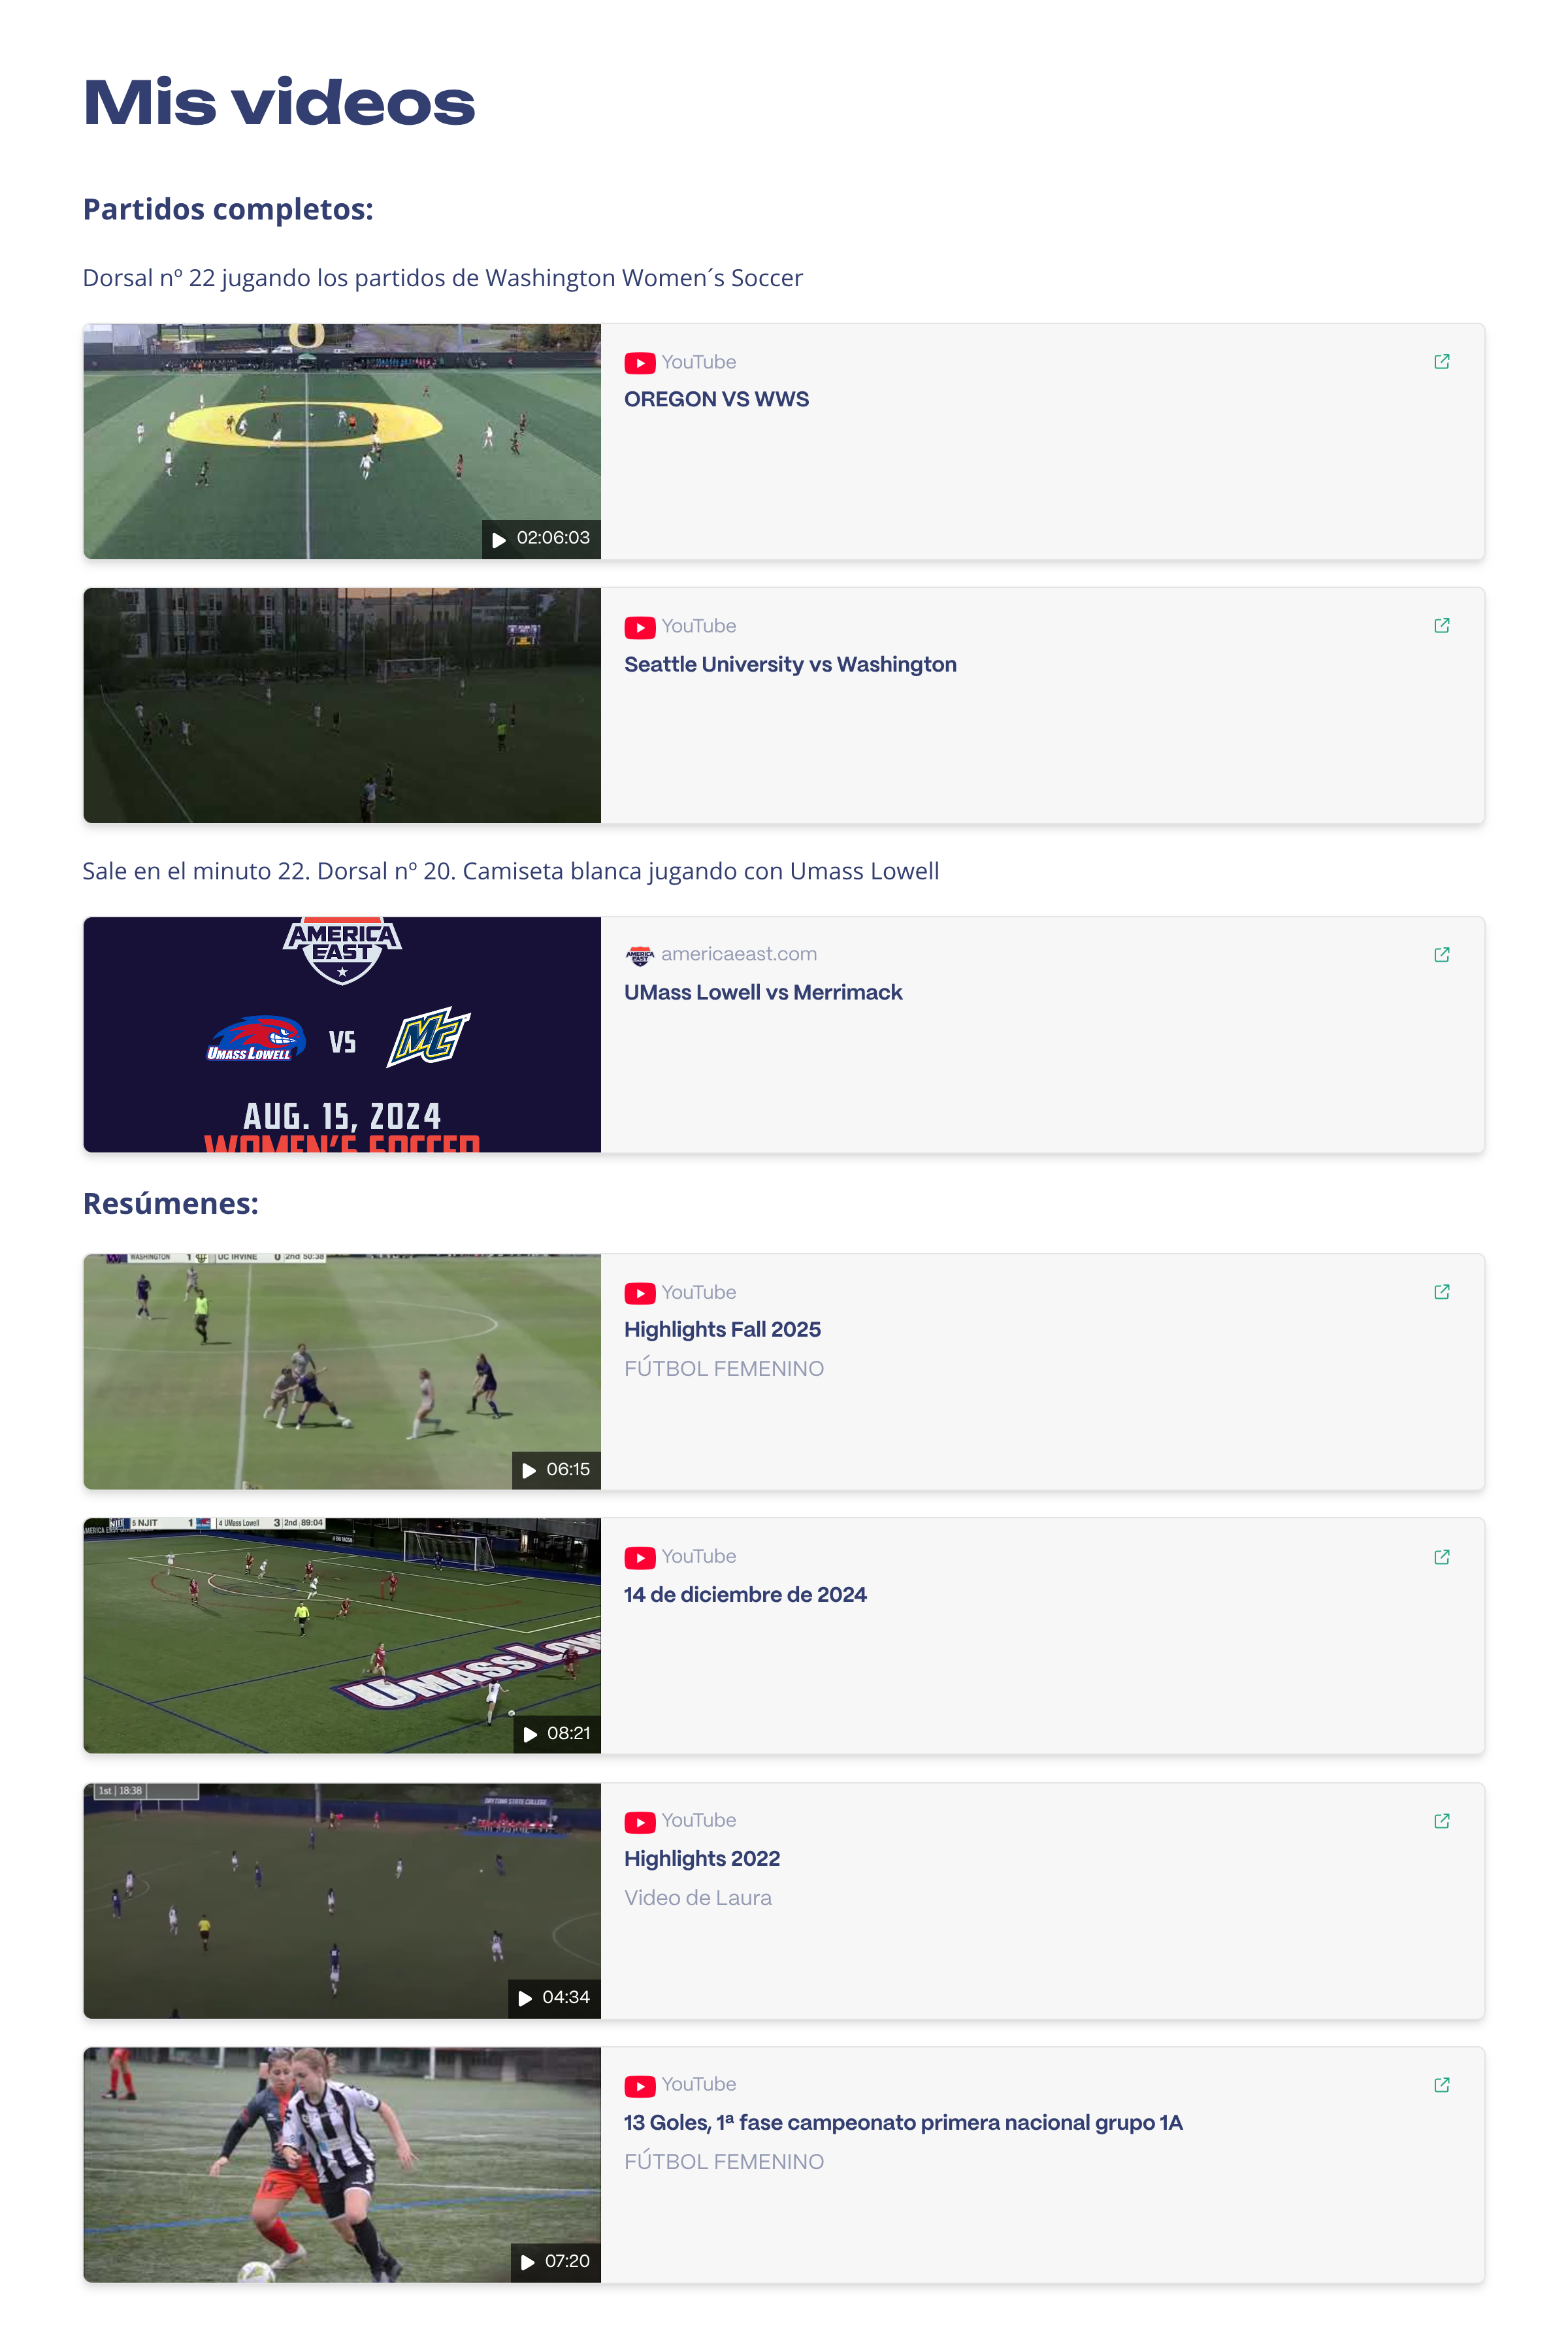Screen dimensions: 1568x2348
Task: Open Seattle University vs Washington thumbnail
Action: [342, 705]
